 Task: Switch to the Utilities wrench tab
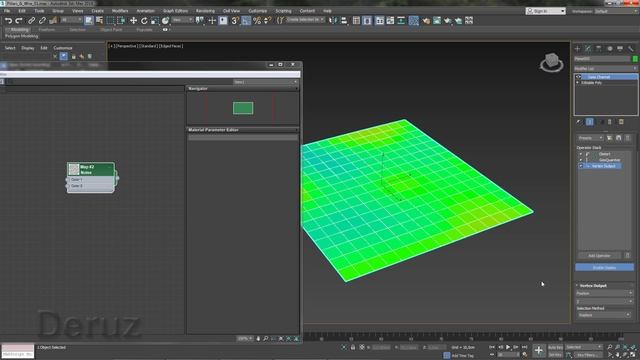click(631, 49)
